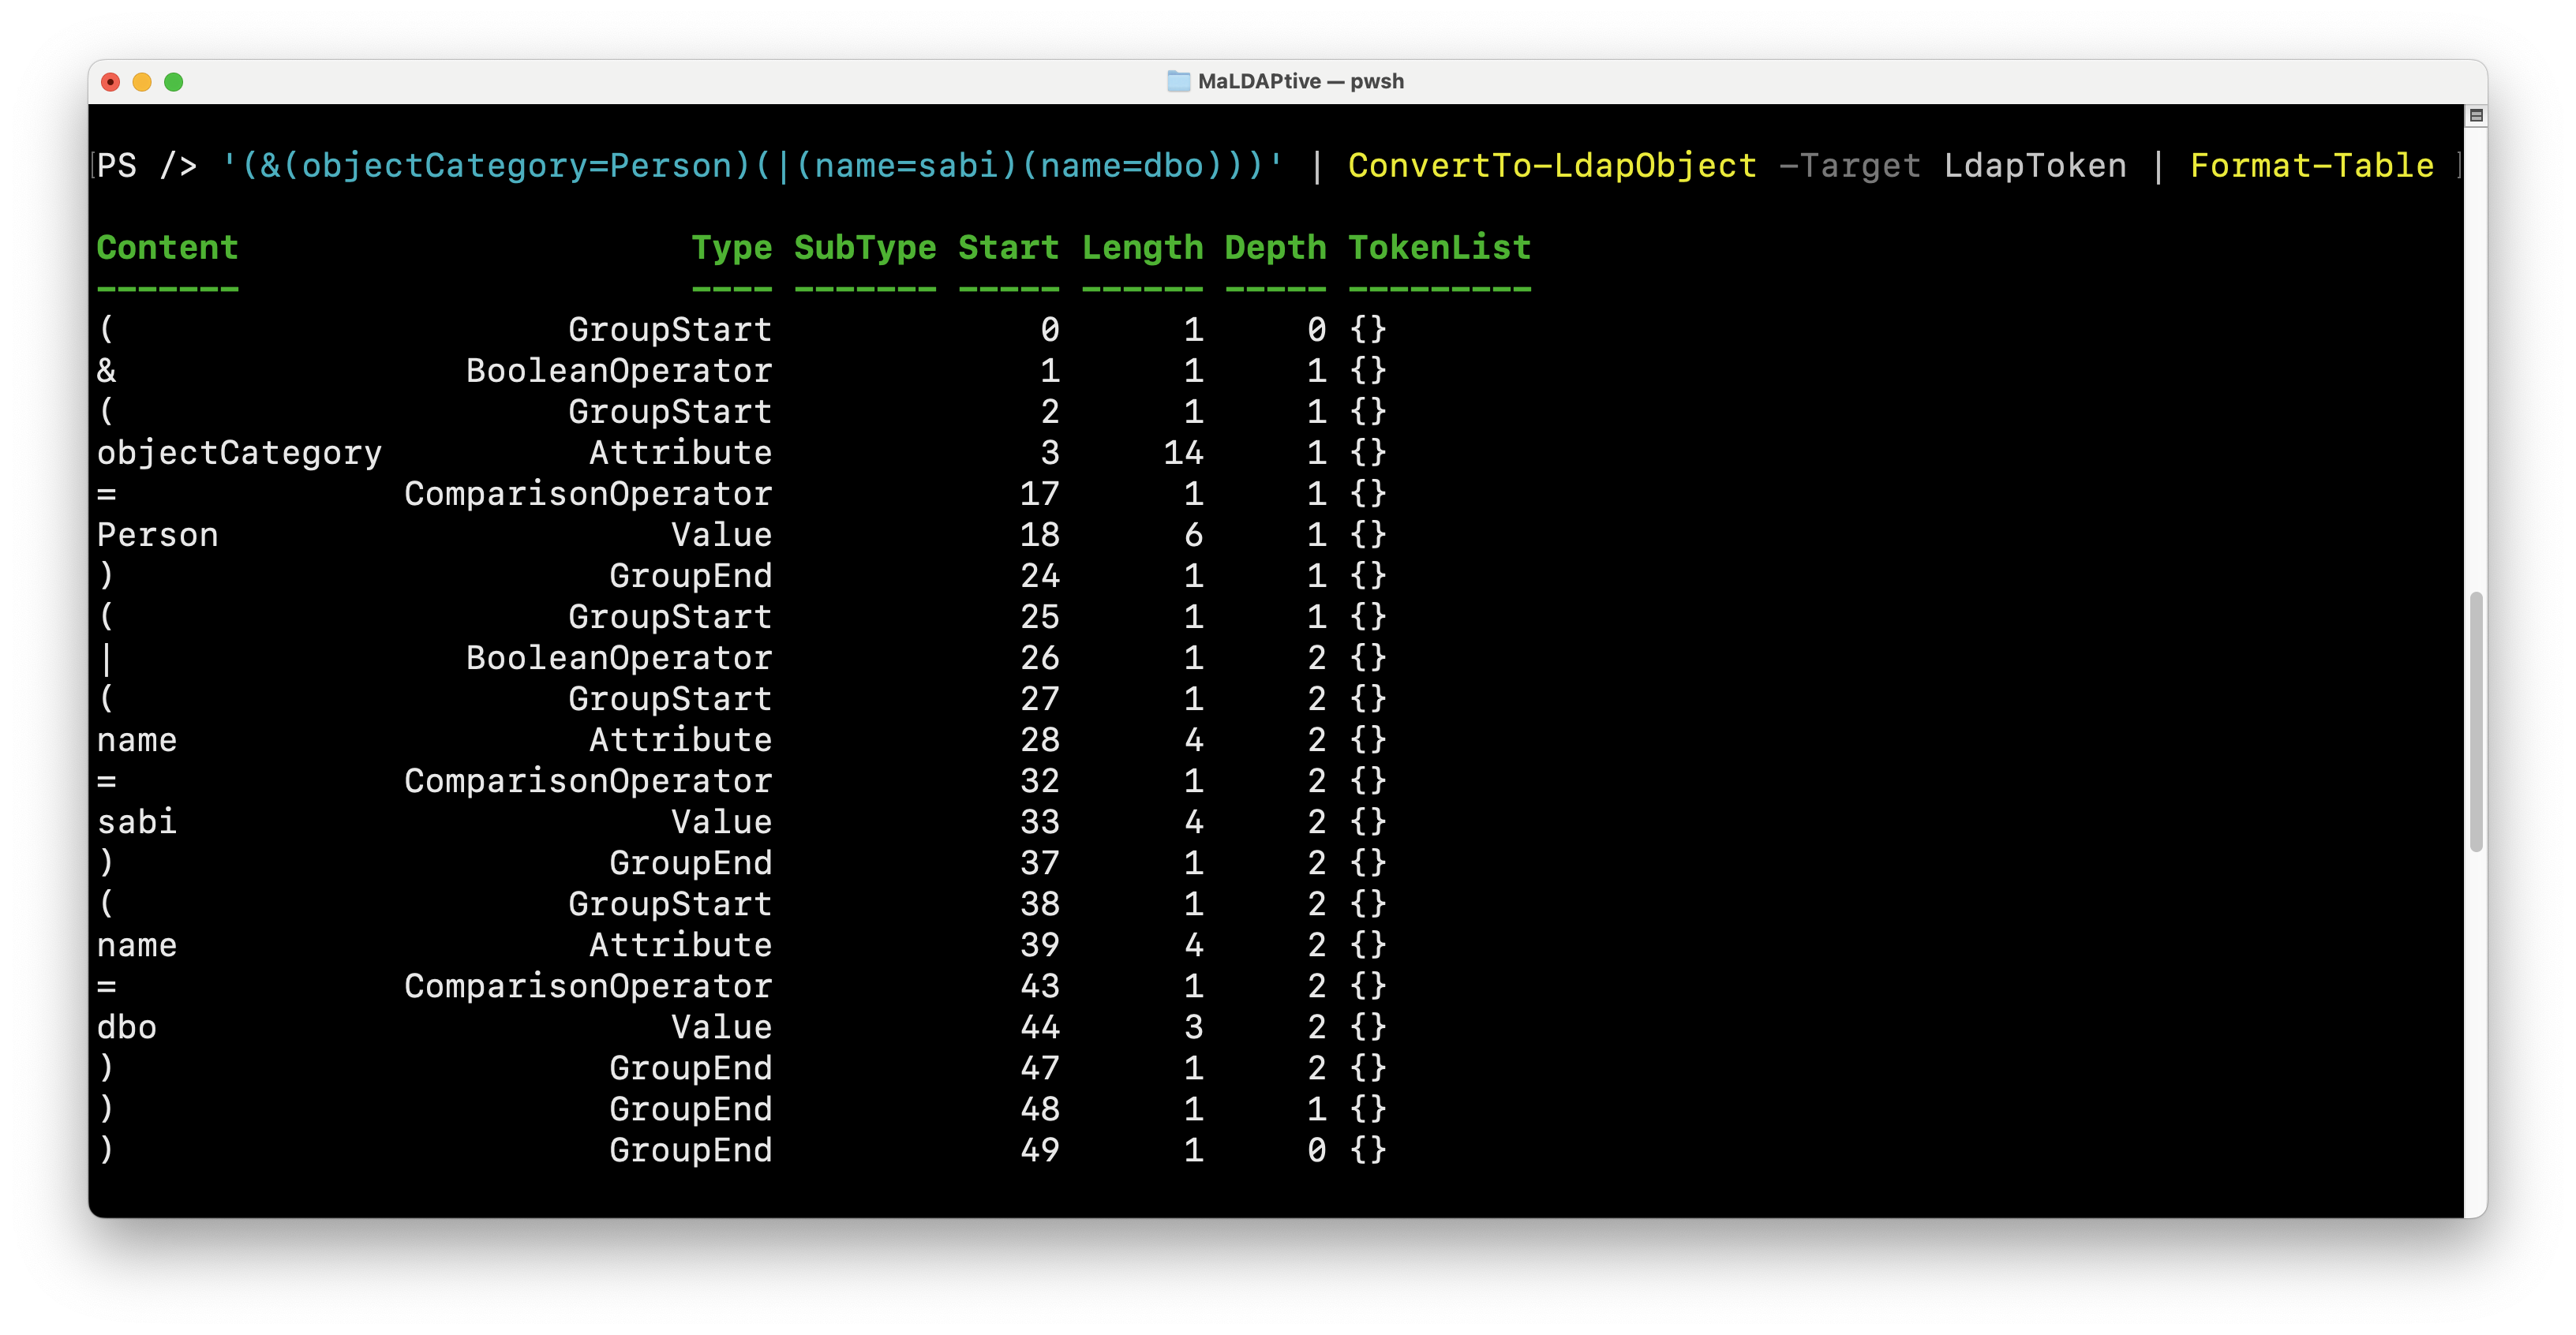Click the Start value 39
Image resolution: width=2576 pixels, height=1335 pixels.
click(x=1039, y=945)
